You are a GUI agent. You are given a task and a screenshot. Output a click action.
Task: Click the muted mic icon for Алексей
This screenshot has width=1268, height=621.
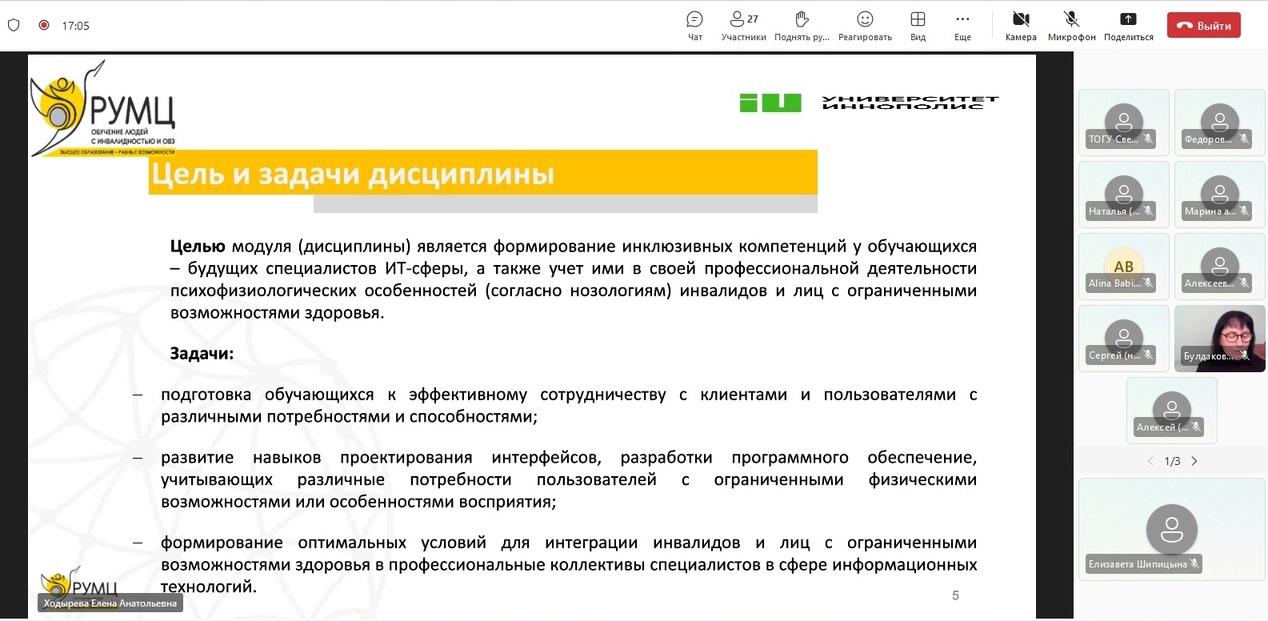pyautogui.click(x=1196, y=428)
